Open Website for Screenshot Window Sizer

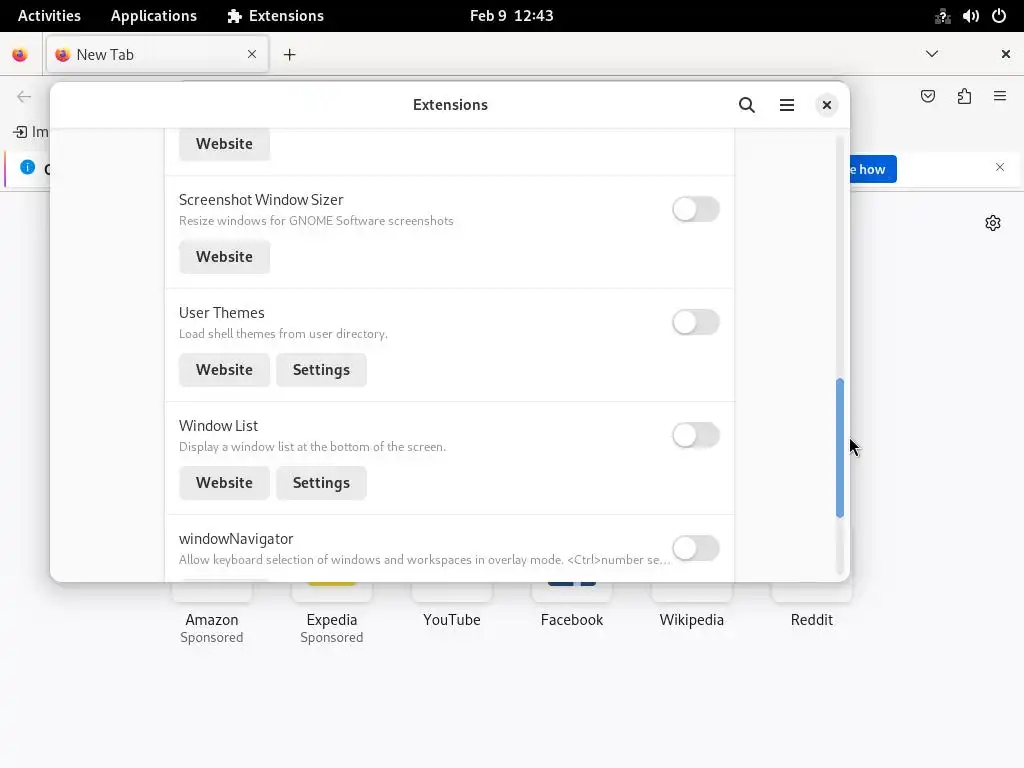pyautogui.click(x=224, y=257)
